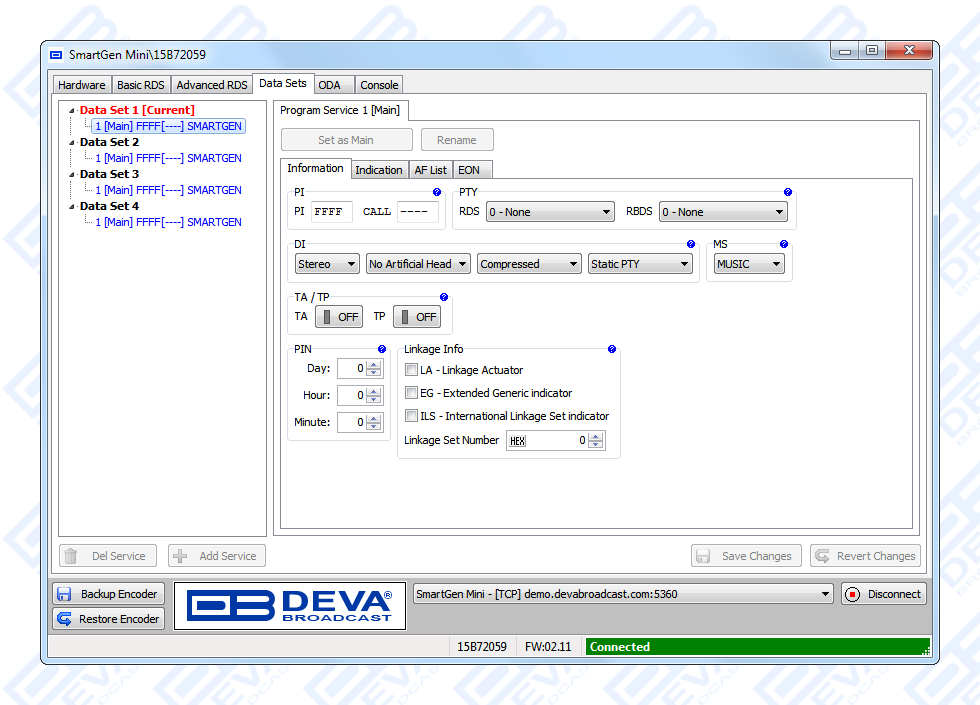Screen dimensions: 980x705
Task: Click the PI section help icon
Action: (437, 192)
